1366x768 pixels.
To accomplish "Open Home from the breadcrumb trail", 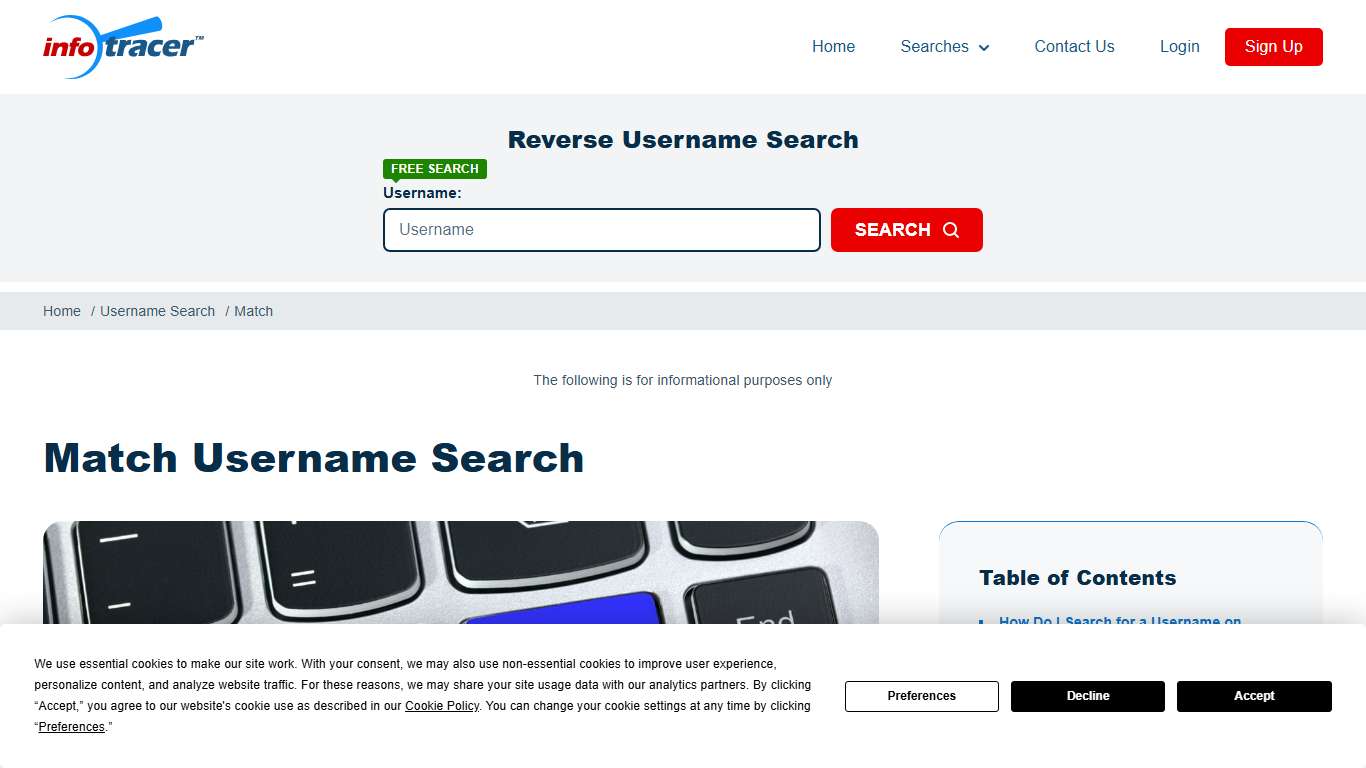I will coord(61,311).
